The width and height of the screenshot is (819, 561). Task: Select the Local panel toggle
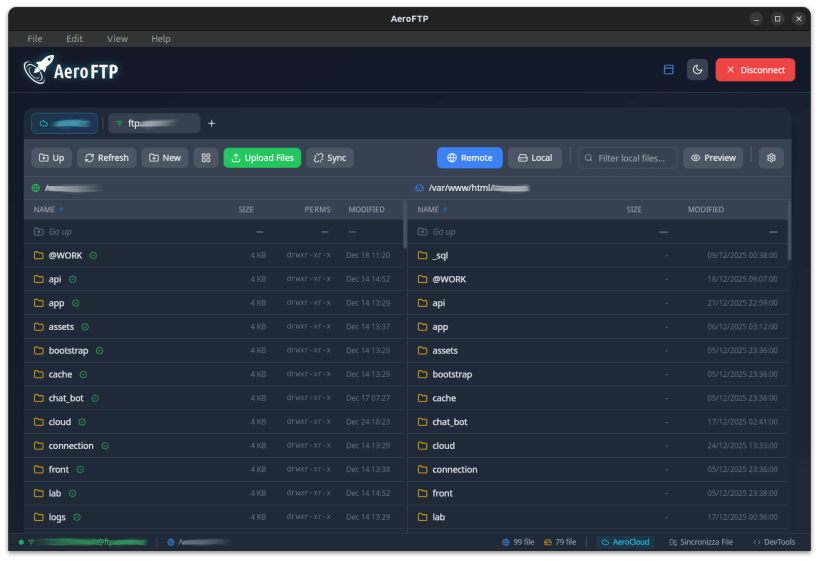[x=535, y=158]
